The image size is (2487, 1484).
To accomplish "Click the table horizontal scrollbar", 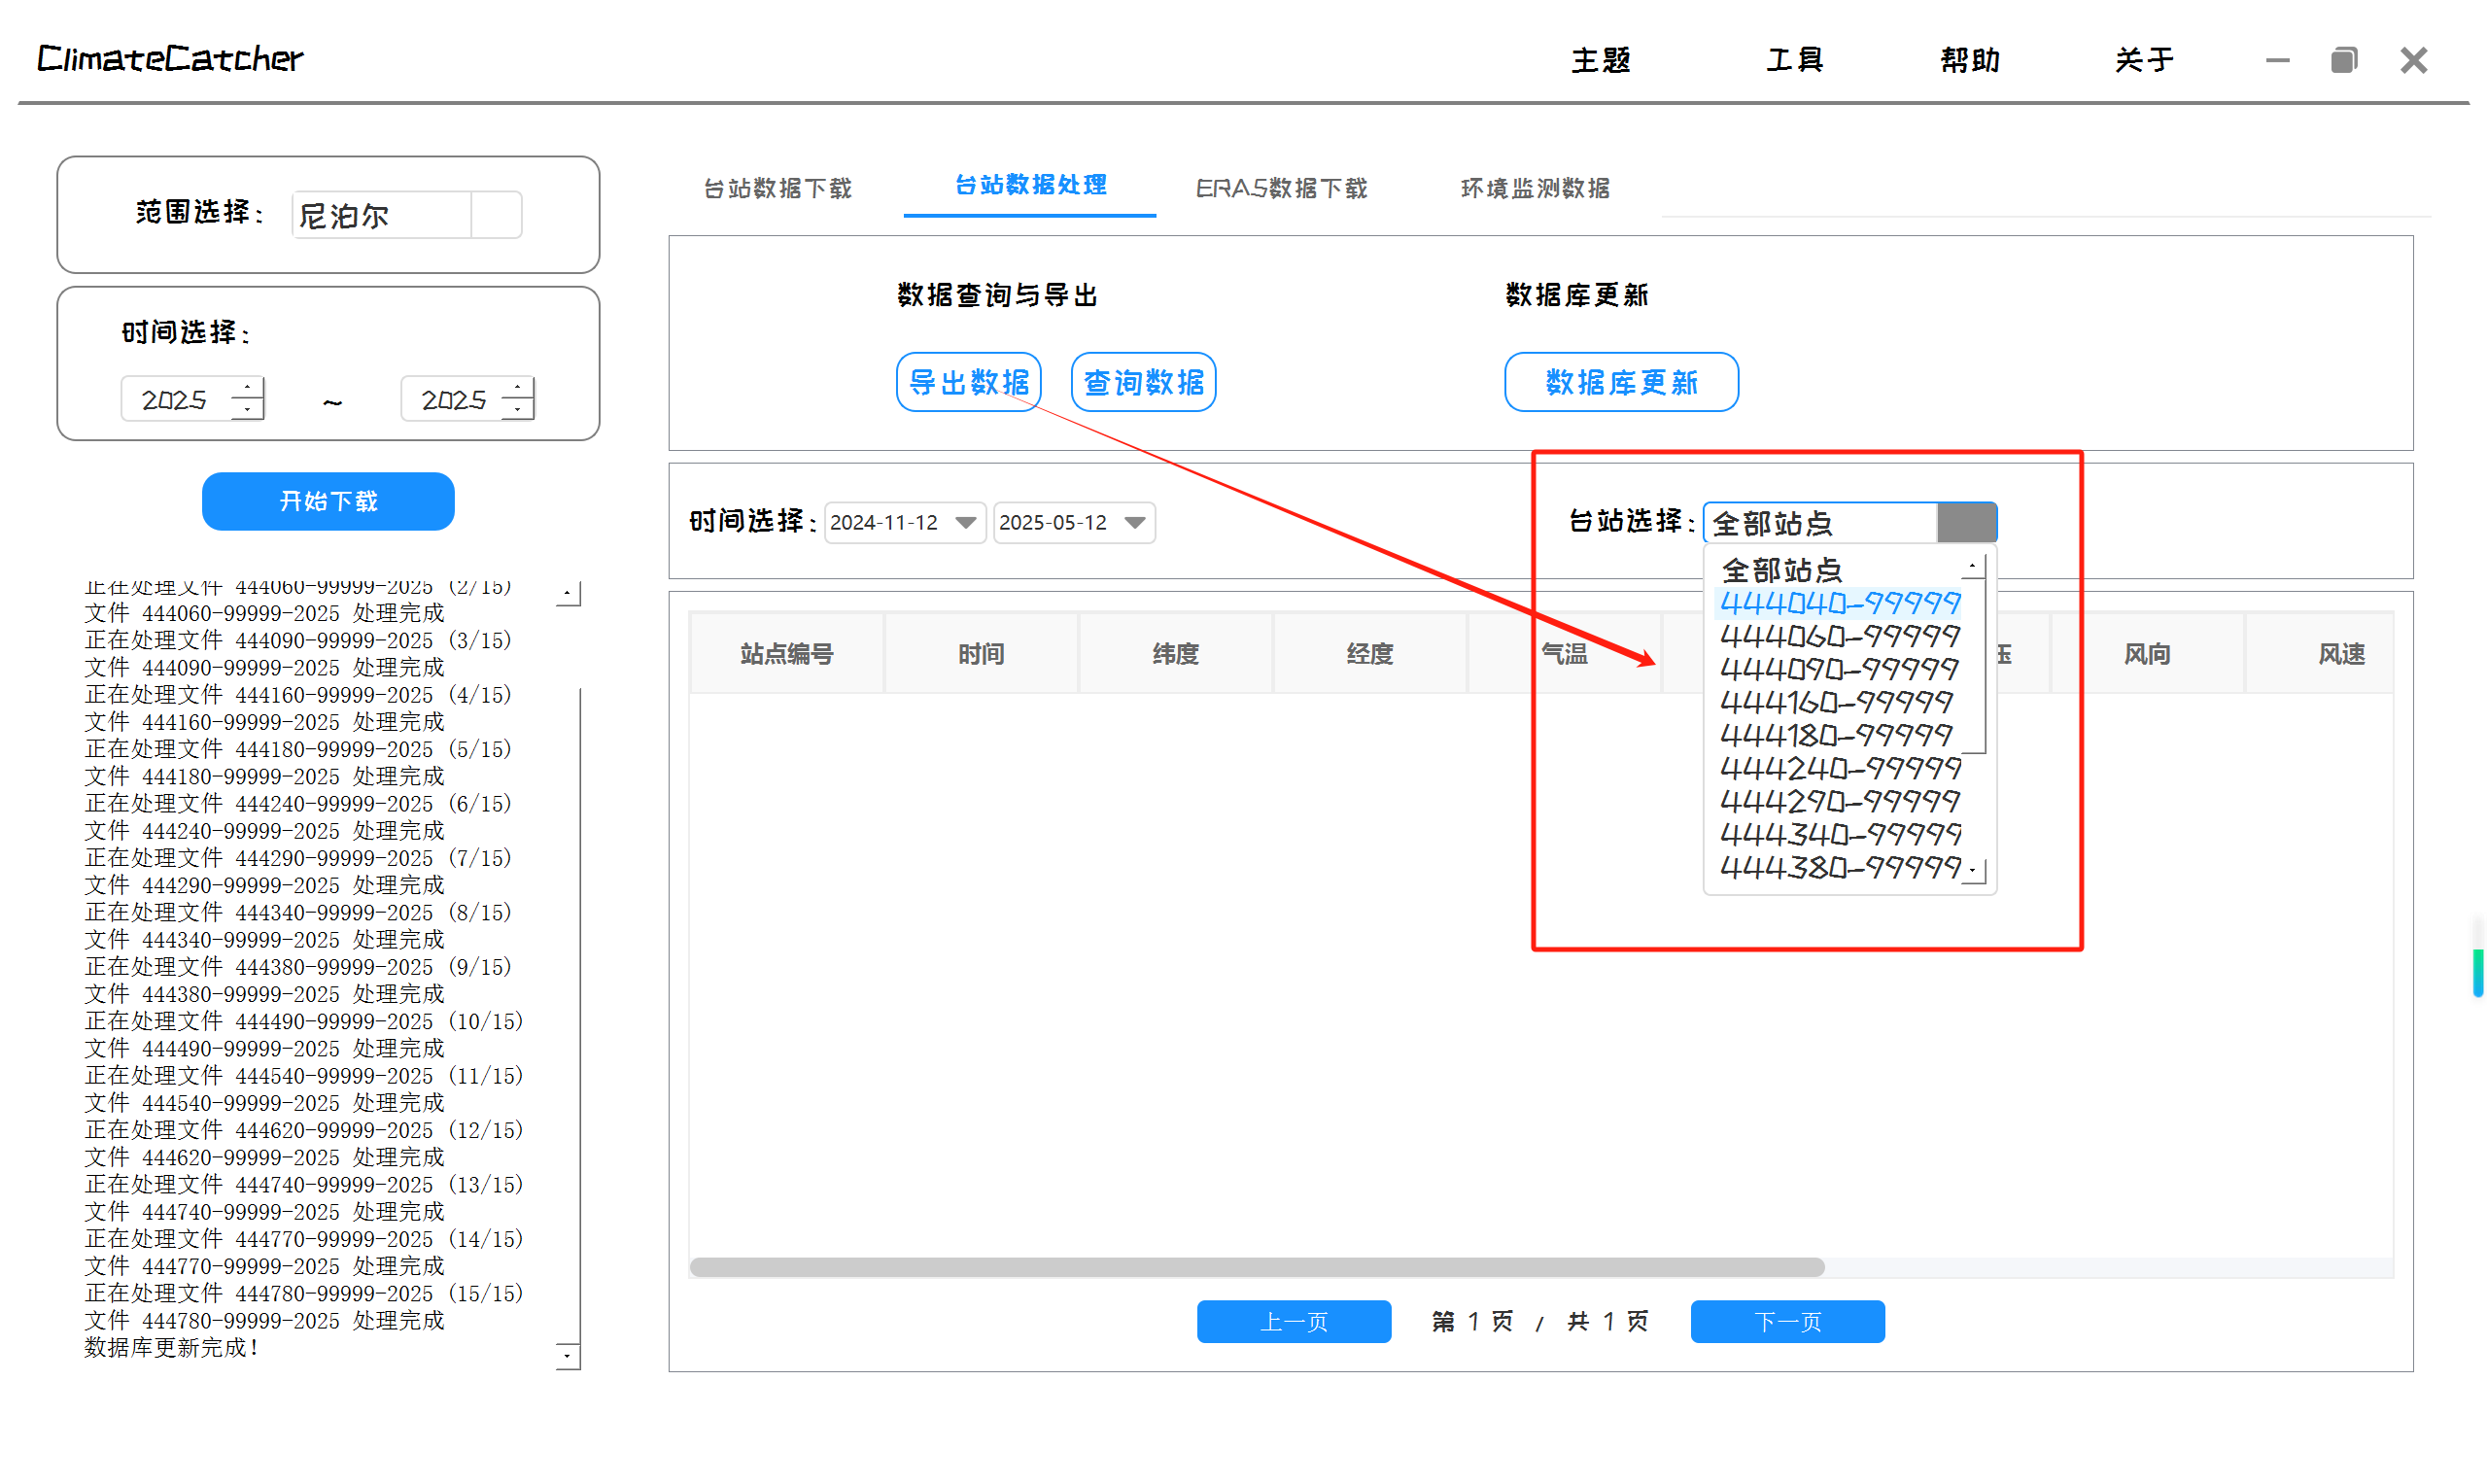I will point(1256,1267).
